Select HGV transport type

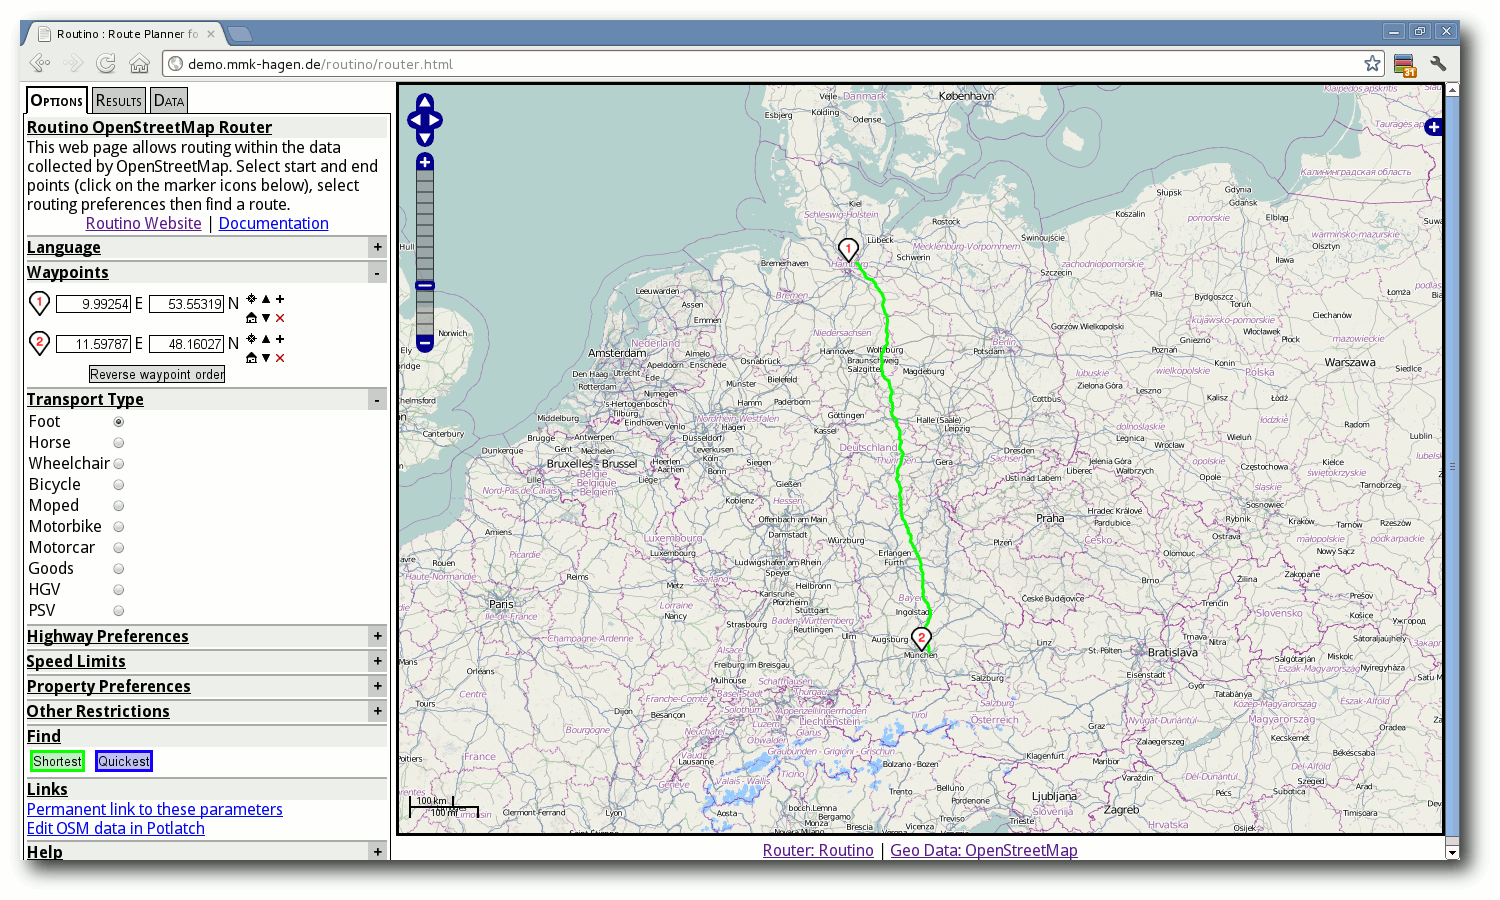[118, 590]
